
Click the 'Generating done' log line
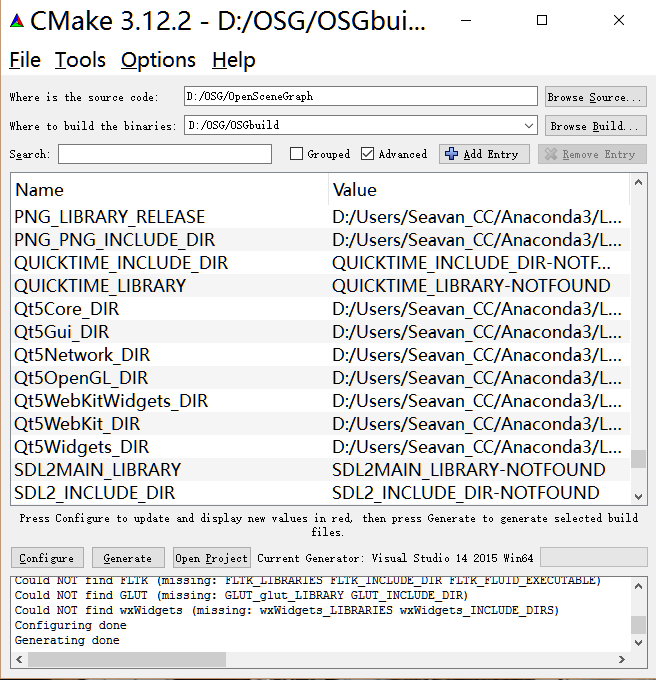(x=67, y=640)
